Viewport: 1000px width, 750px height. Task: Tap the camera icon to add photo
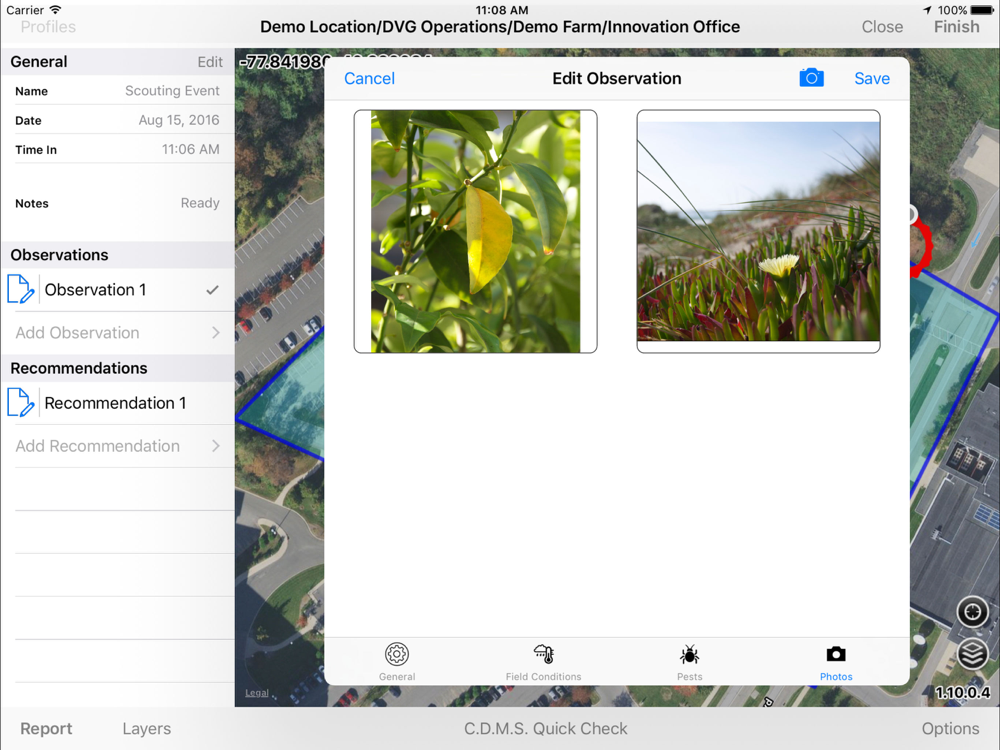(x=811, y=78)
